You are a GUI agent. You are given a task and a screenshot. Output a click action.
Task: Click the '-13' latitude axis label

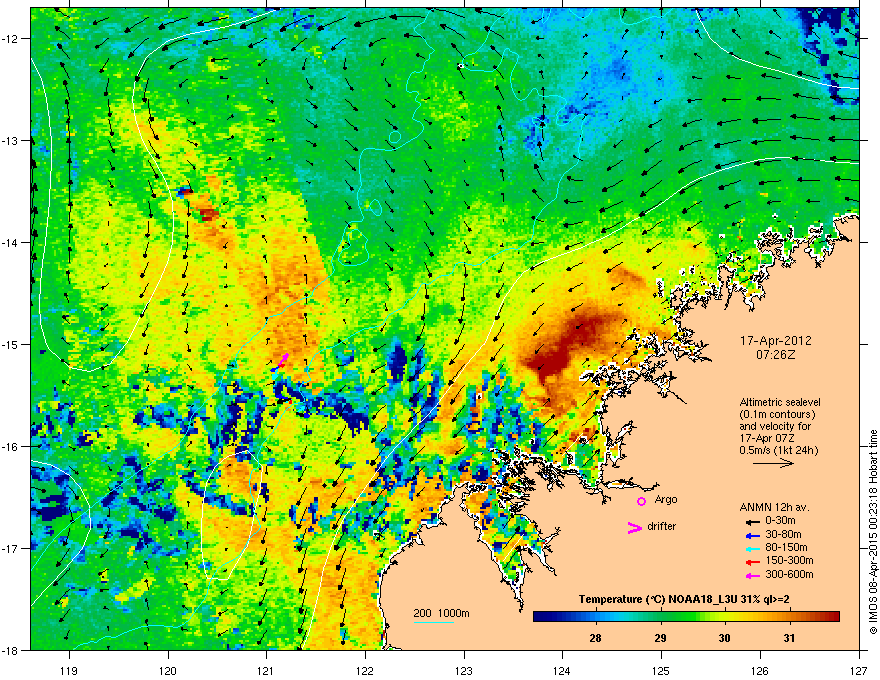[10, 141]
